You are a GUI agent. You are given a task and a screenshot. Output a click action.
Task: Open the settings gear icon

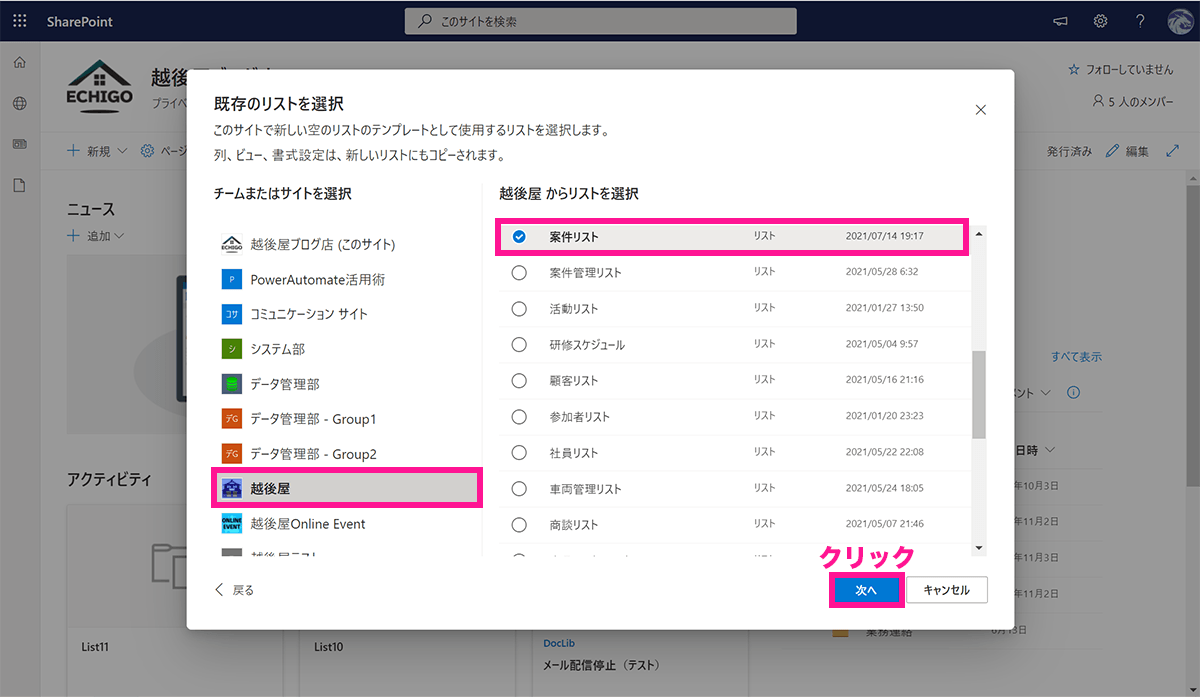1100,21
